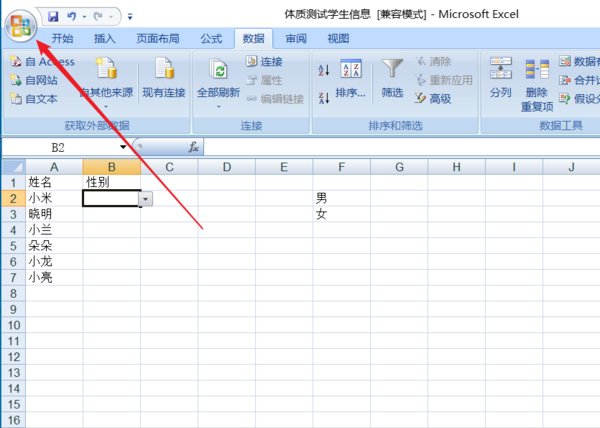This screenshot has height=428, width=600.
Task: Click the 编辑链接 button
Action: point(275,99)
